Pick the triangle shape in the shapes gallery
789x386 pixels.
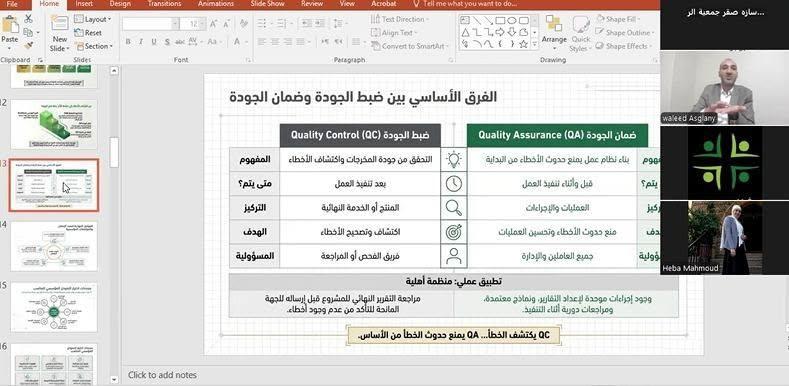point(465,32)
